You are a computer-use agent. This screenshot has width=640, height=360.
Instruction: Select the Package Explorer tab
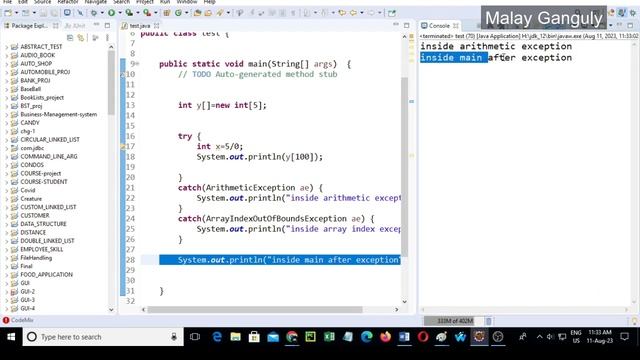(x=29, y=26)
